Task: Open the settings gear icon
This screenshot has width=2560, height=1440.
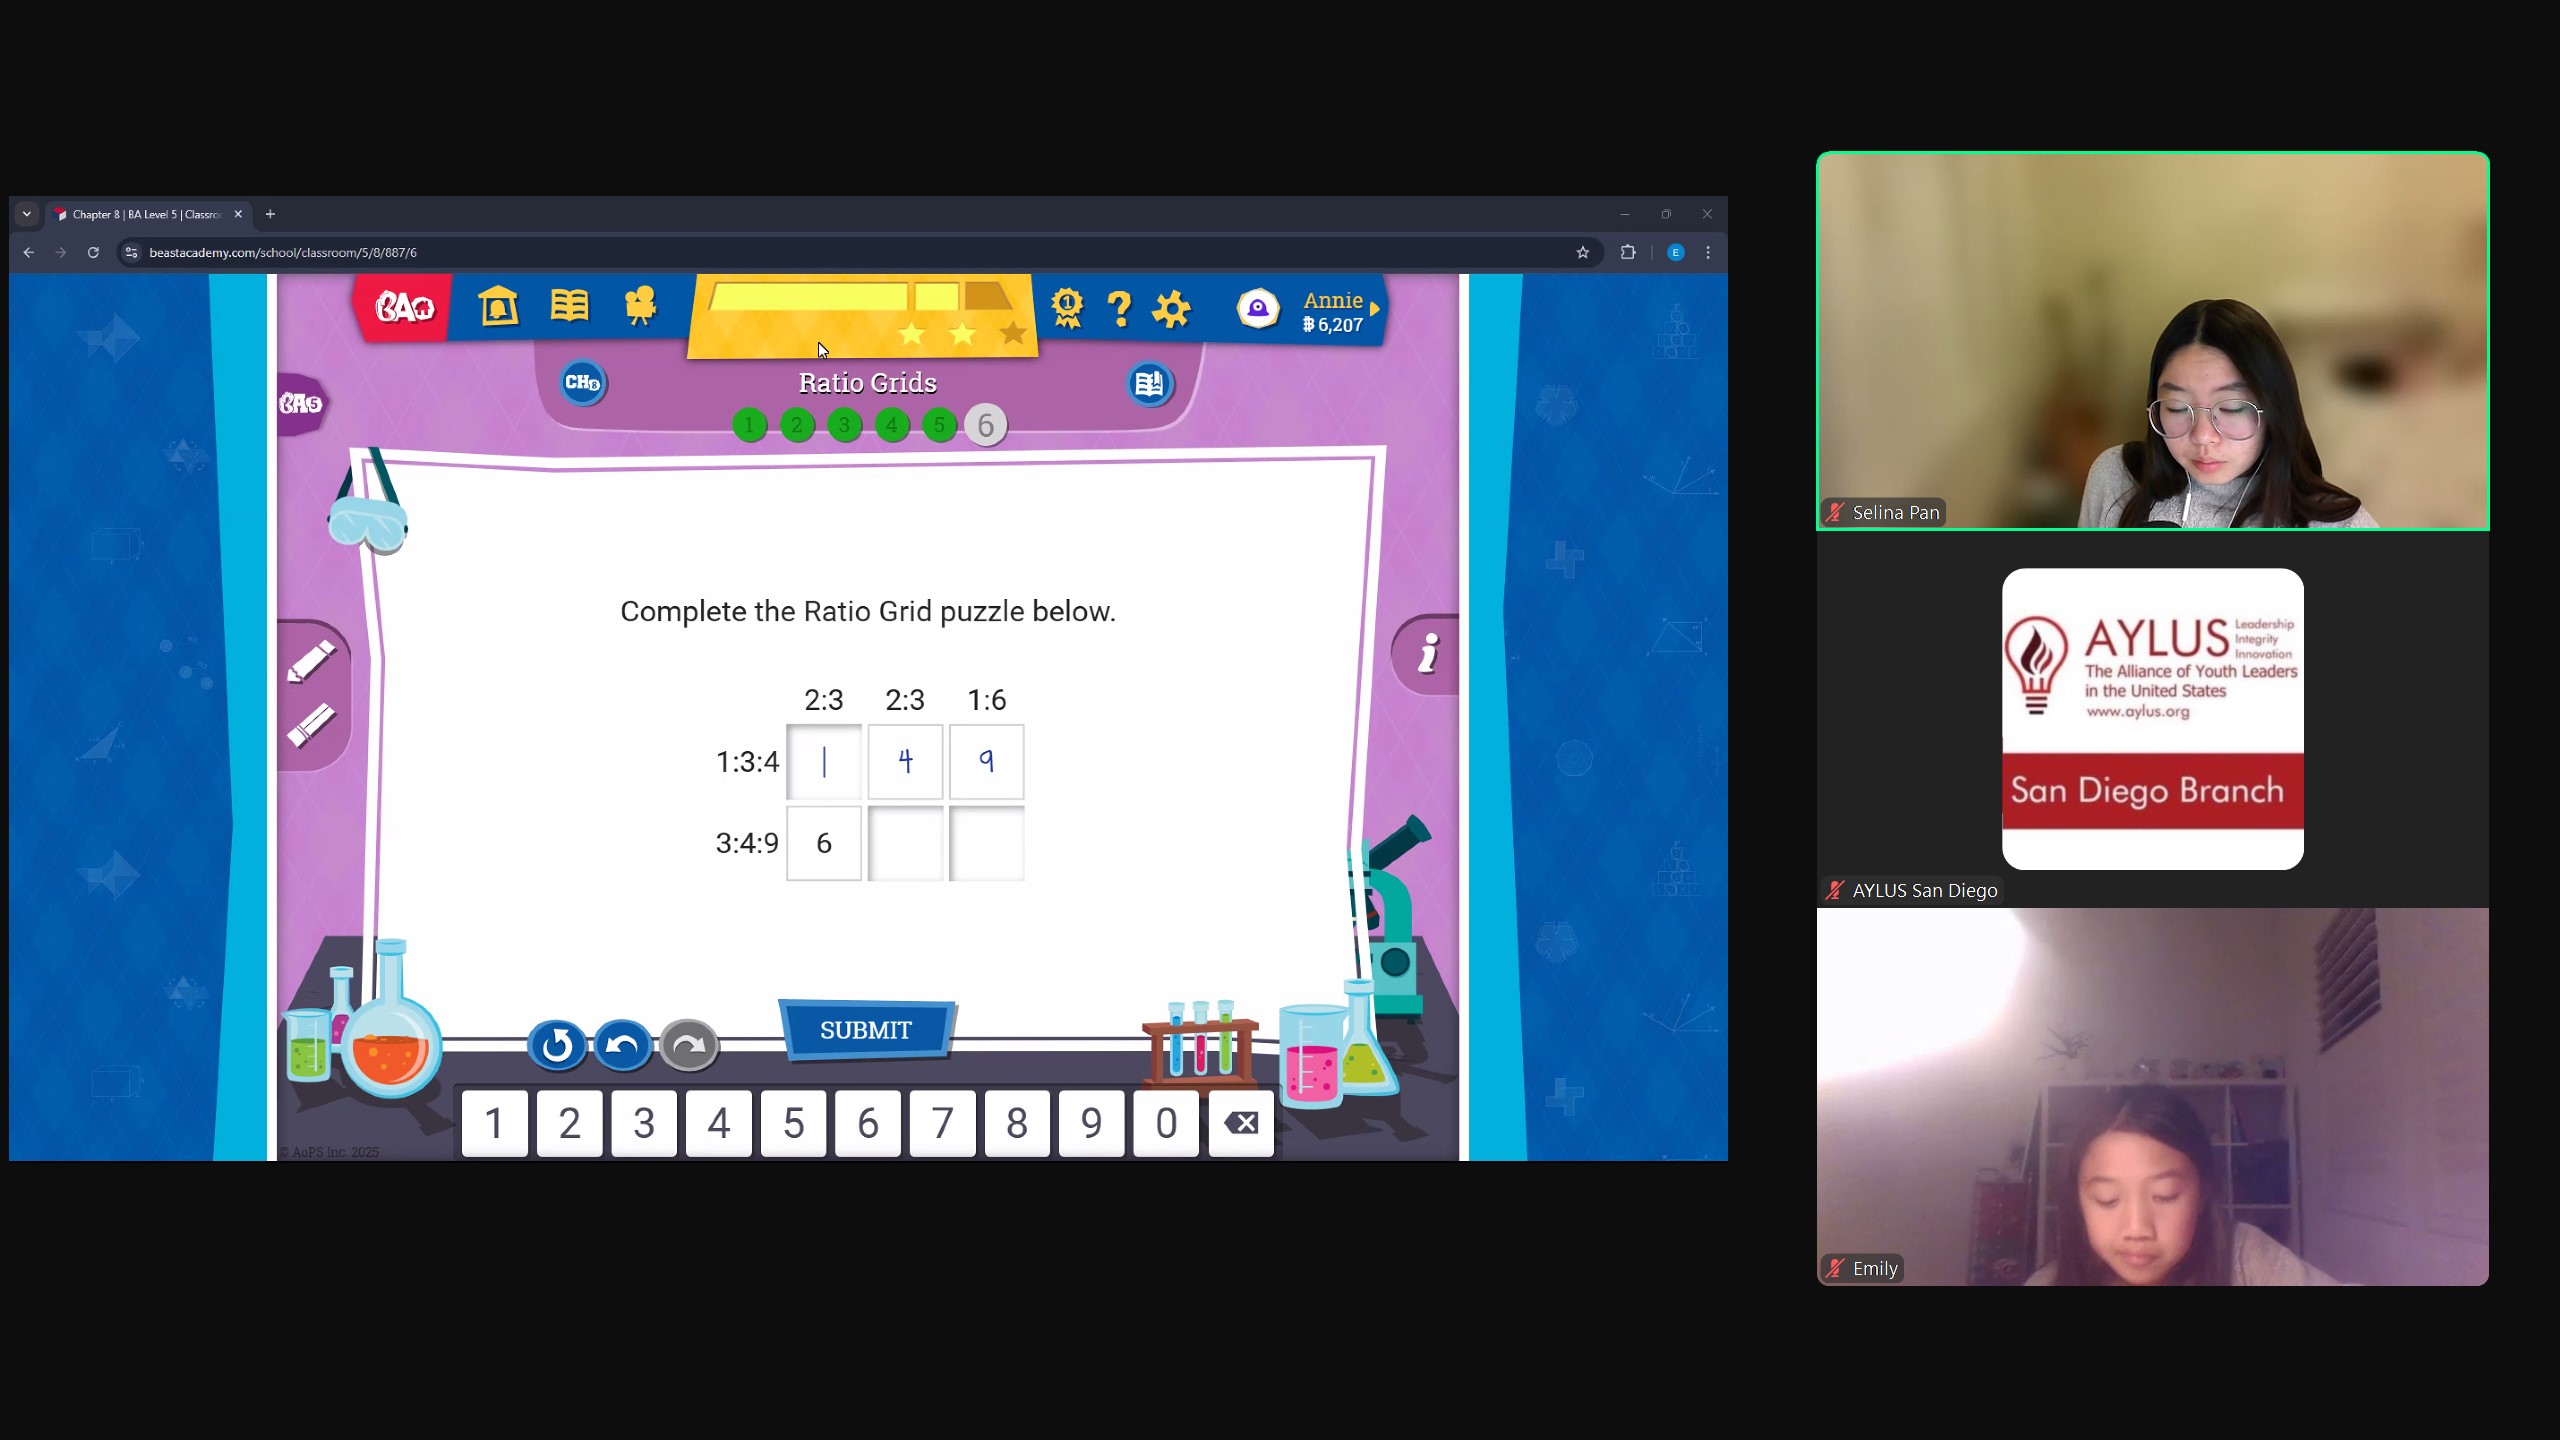Action: pos(1171,309)
